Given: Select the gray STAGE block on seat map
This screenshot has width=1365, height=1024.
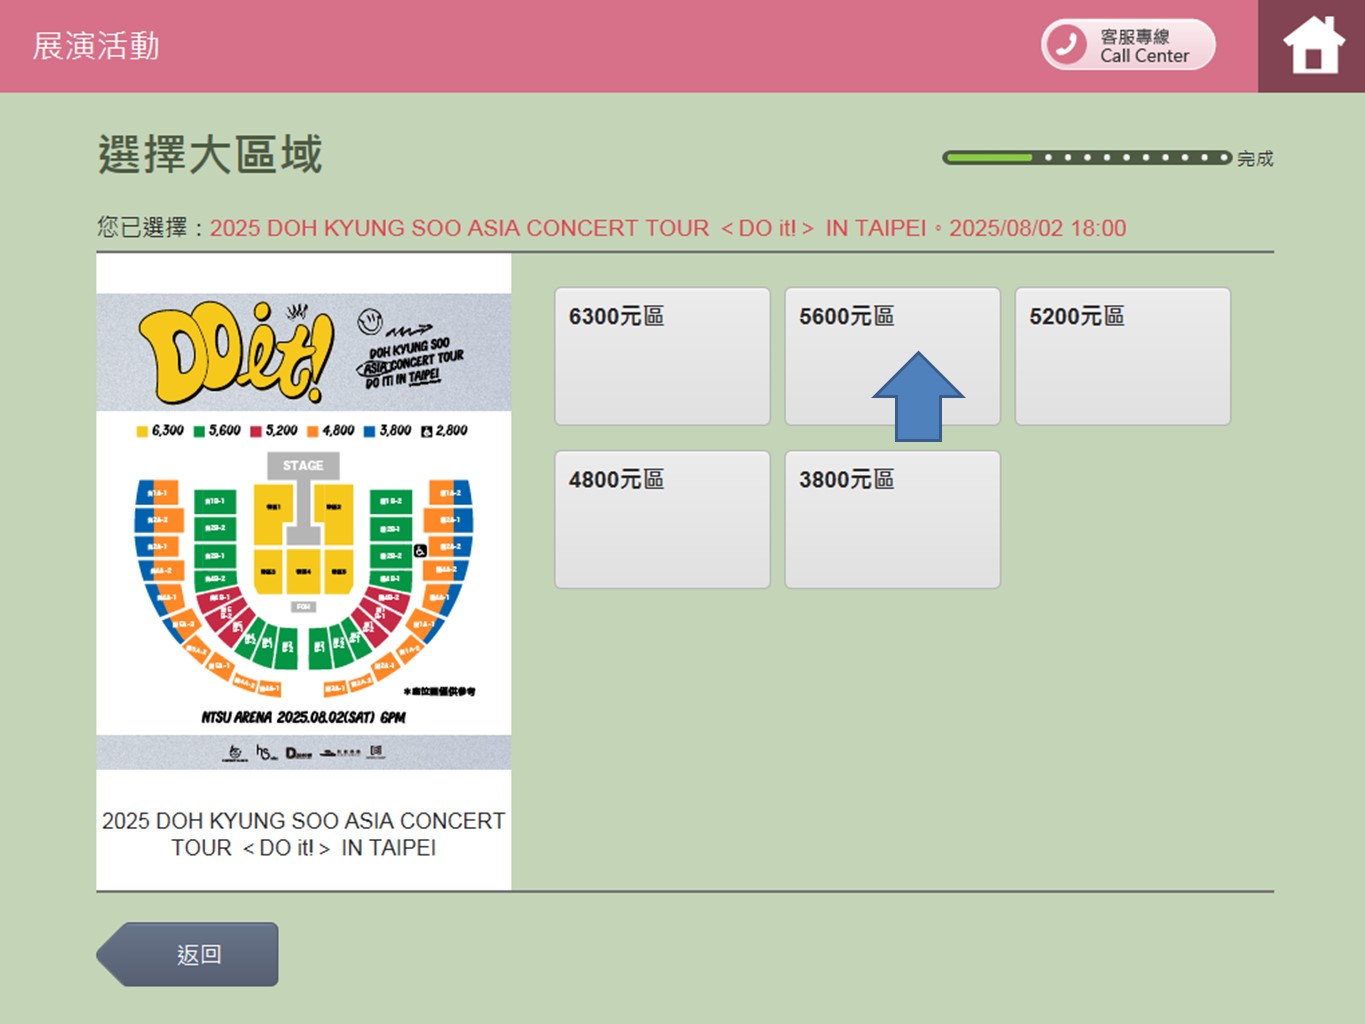Looking at the screenshot, I should 303,465.
